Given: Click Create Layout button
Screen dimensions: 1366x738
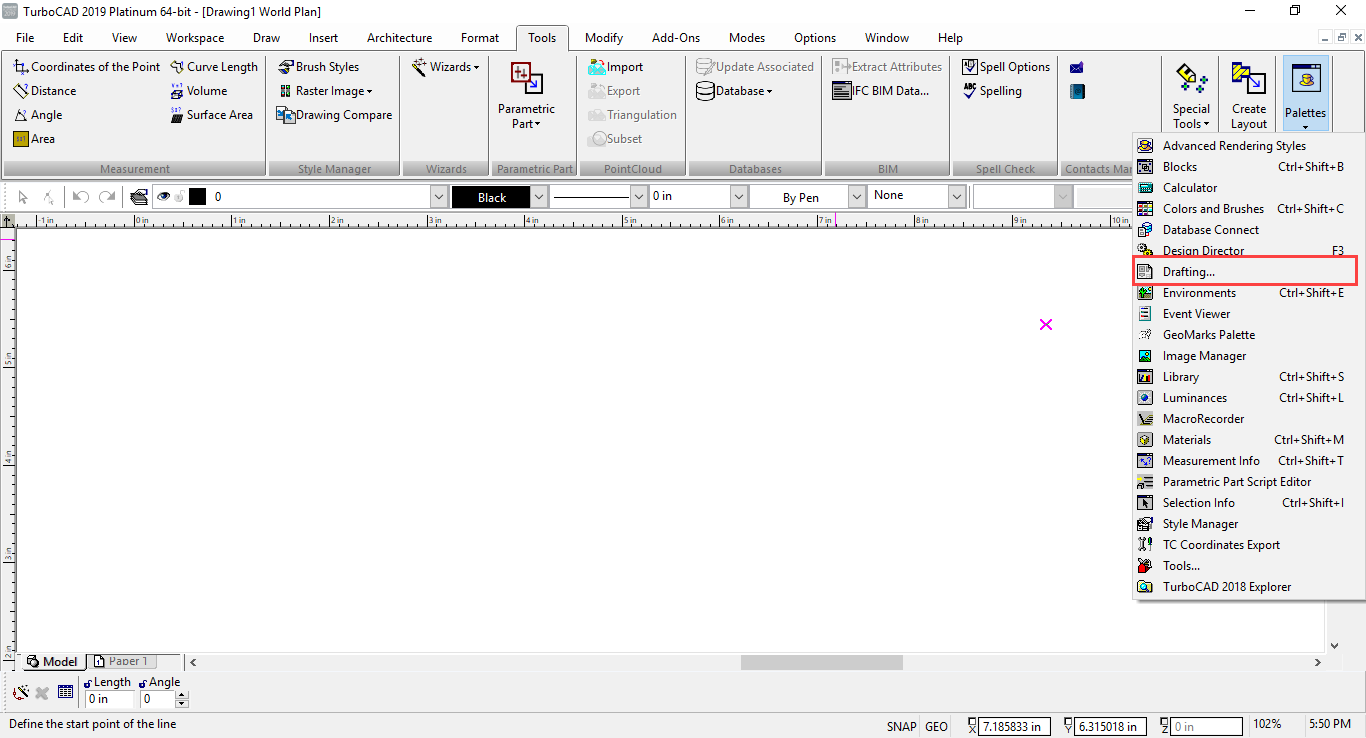Looking at the screenshot, I should coord(1248,96).
